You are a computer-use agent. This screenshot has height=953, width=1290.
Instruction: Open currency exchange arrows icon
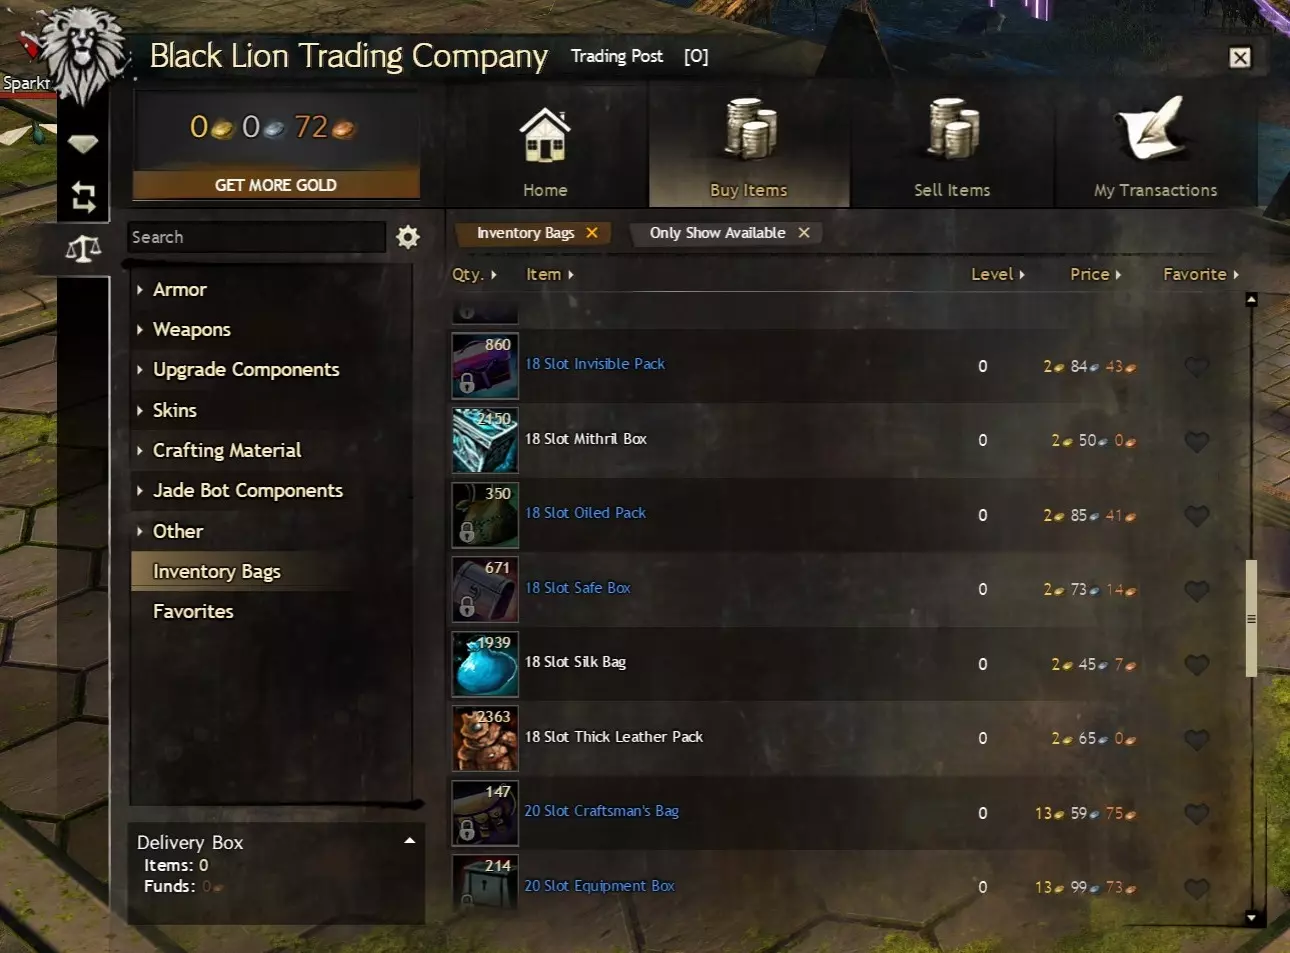point(83,197)
